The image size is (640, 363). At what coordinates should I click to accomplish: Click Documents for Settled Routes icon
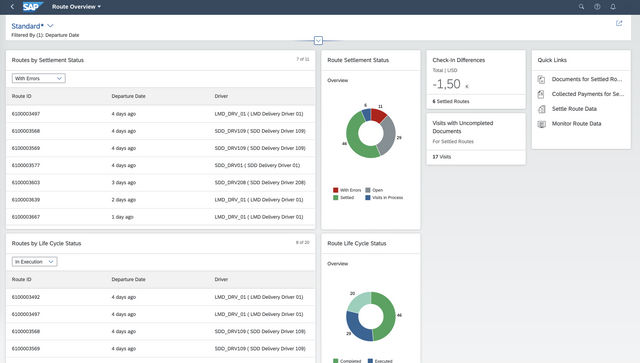click(541, 79)
